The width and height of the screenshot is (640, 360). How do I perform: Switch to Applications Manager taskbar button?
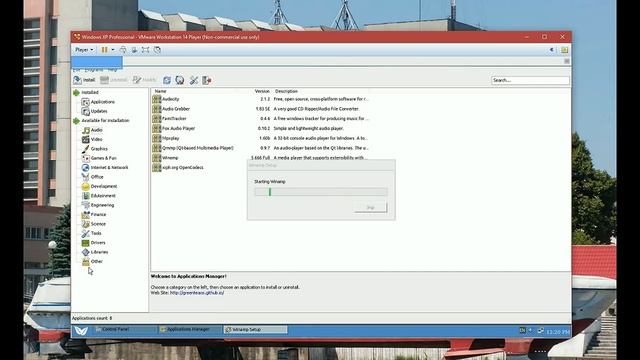point(190,329)
